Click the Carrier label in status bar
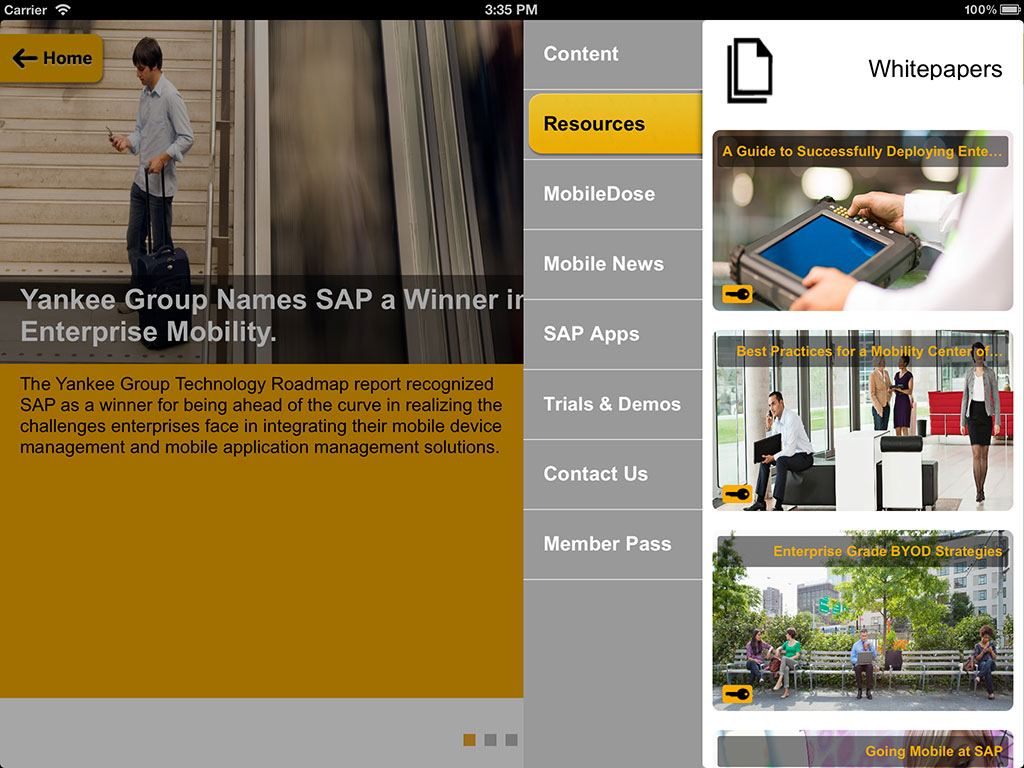The height and width of the screenshot is (768, 1024). coord(25,10)
